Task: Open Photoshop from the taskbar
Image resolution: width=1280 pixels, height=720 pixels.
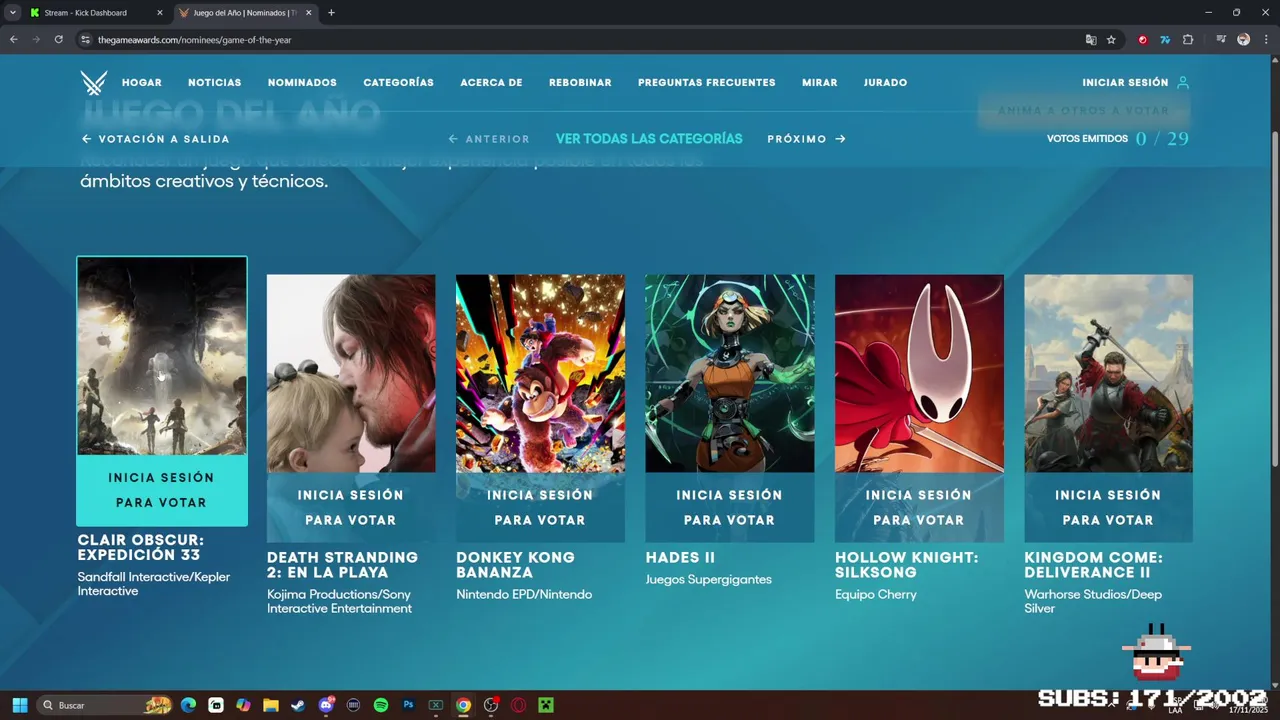Action: click(408, 705)
